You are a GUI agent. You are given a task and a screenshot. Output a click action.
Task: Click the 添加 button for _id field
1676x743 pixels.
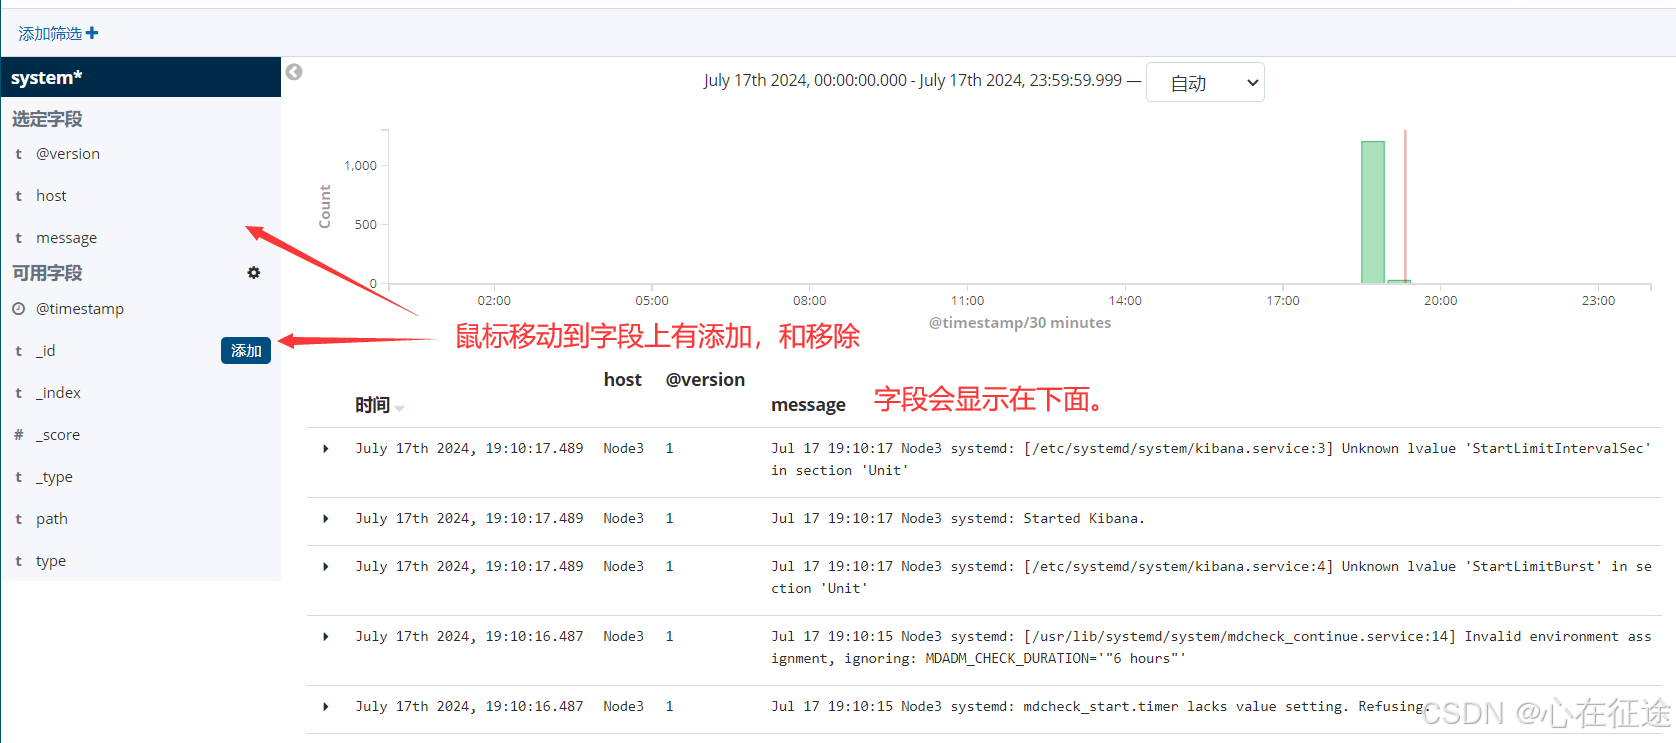(246, 351)
